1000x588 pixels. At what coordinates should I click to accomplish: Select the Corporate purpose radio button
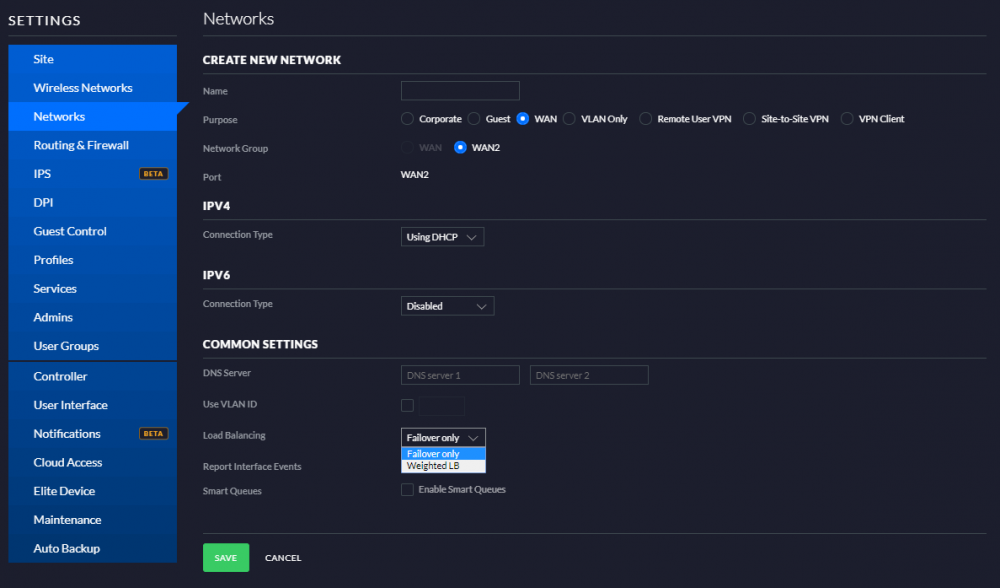click(x=407, y=119)
